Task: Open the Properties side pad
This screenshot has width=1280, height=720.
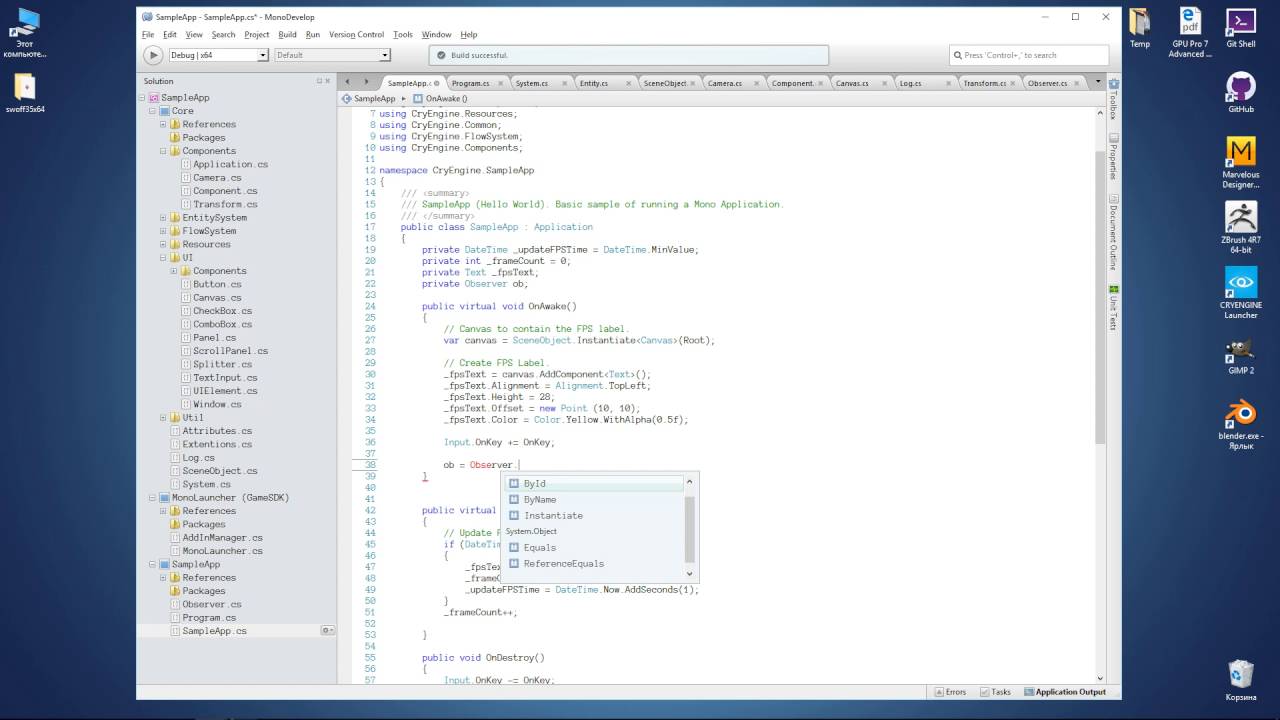Action: 1113,157
